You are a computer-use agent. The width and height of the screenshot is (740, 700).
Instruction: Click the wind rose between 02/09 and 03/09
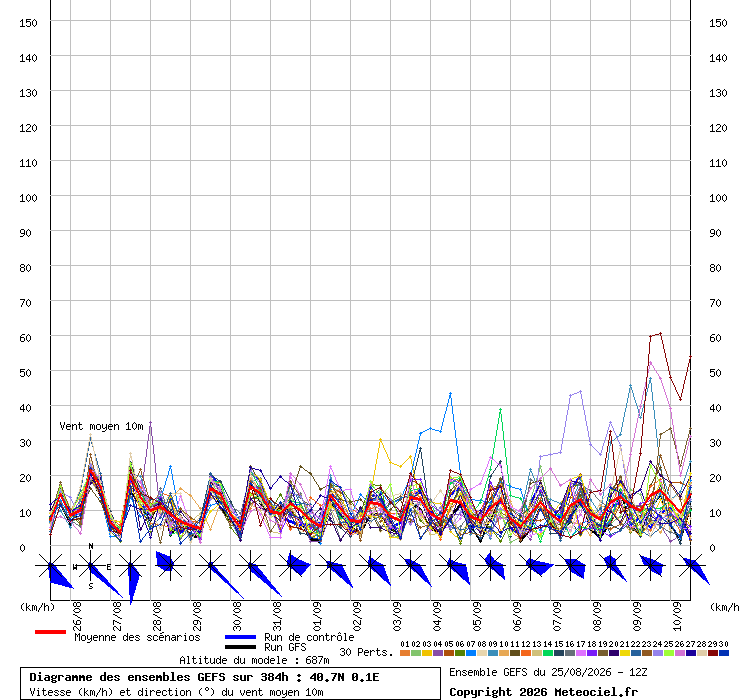(371, 565)
